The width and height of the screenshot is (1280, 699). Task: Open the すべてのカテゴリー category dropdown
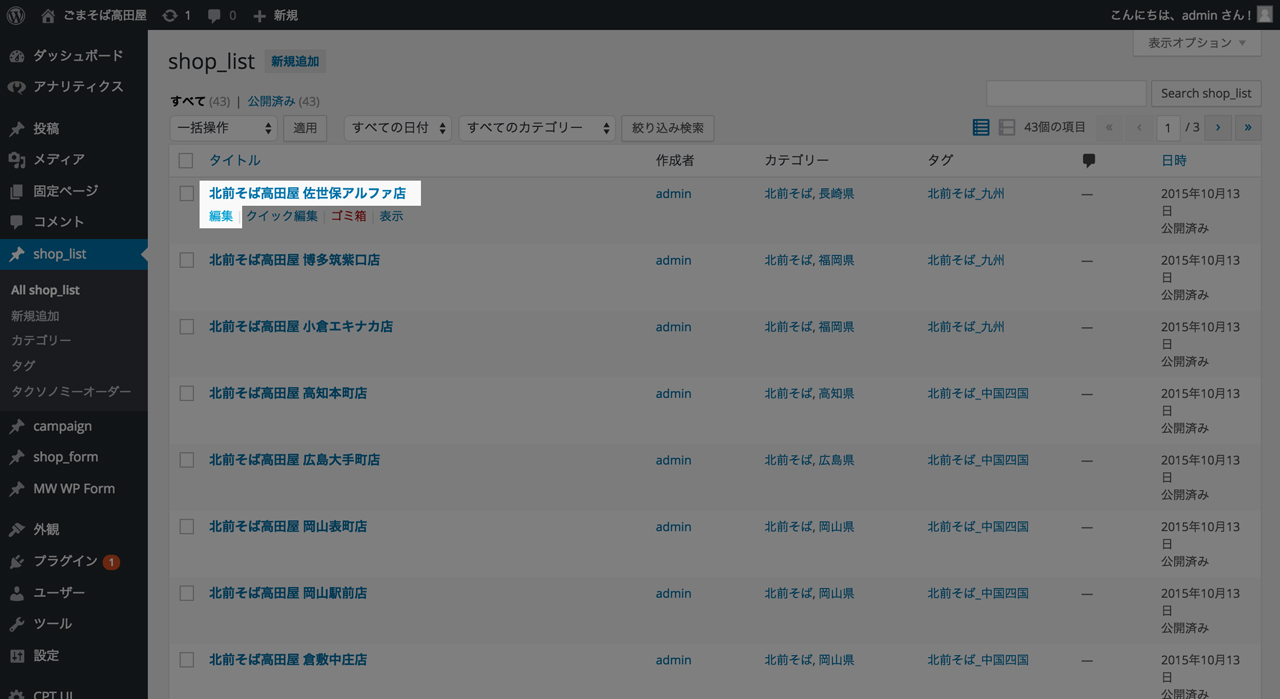click(x=537, y=128)
